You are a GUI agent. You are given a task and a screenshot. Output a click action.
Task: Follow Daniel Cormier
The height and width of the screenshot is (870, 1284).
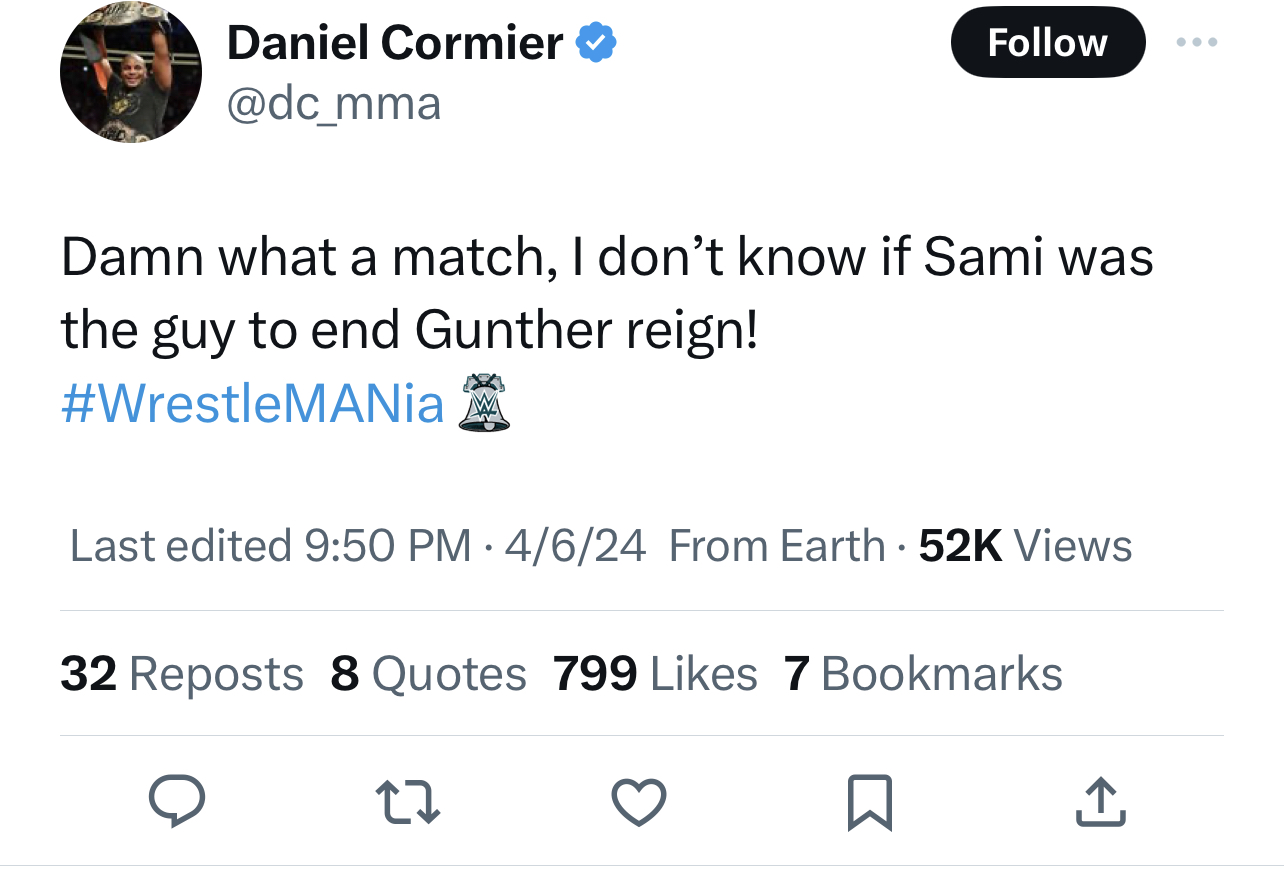click(x=1047, y=42)
